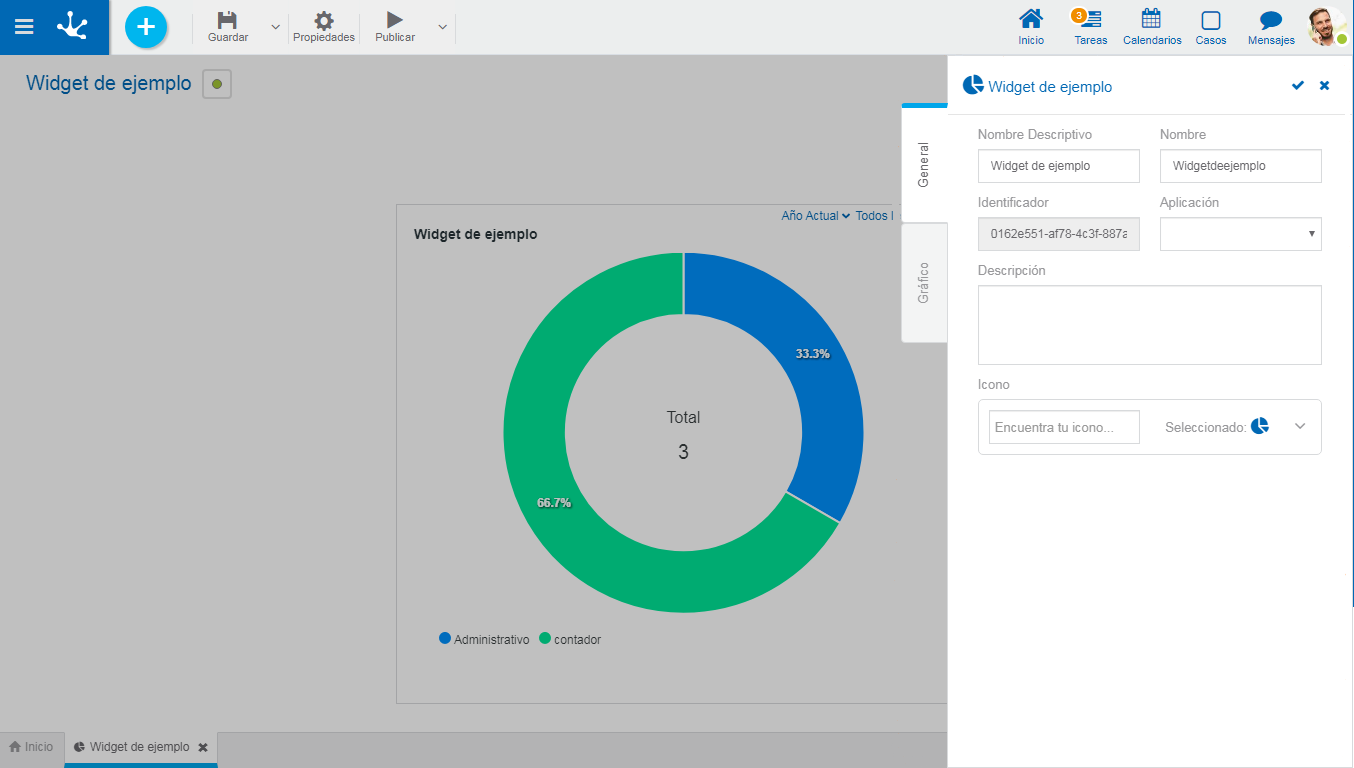Expand the Publicar dropdown arrow

443,27
